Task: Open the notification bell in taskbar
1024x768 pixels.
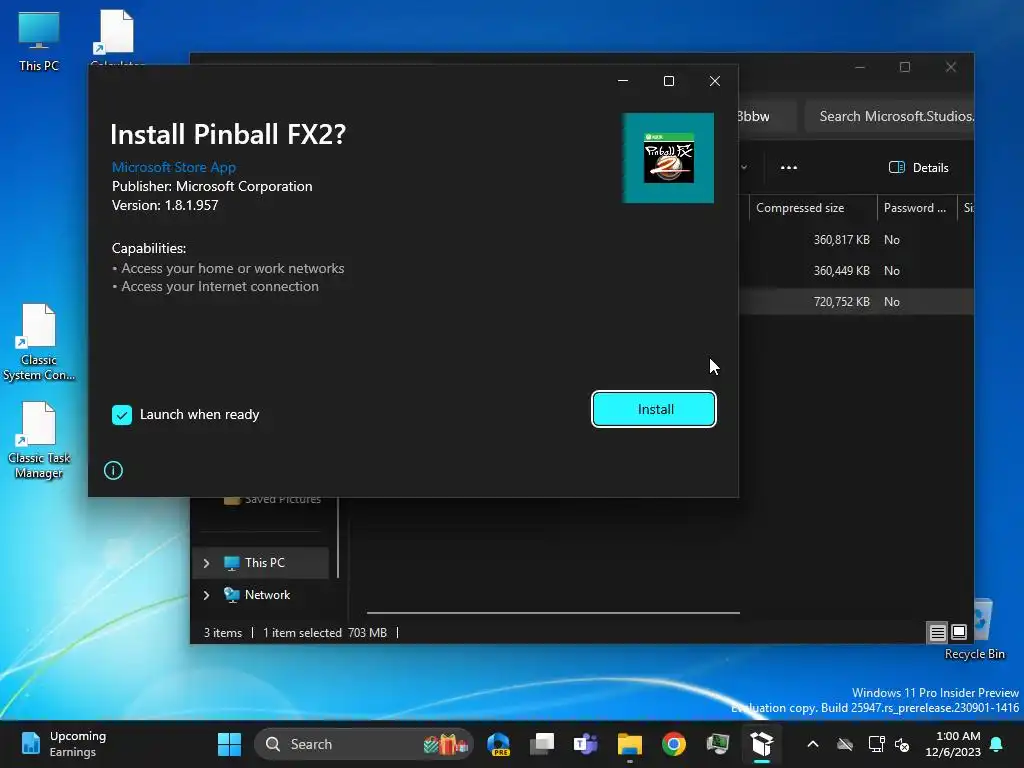Action: 997,744
